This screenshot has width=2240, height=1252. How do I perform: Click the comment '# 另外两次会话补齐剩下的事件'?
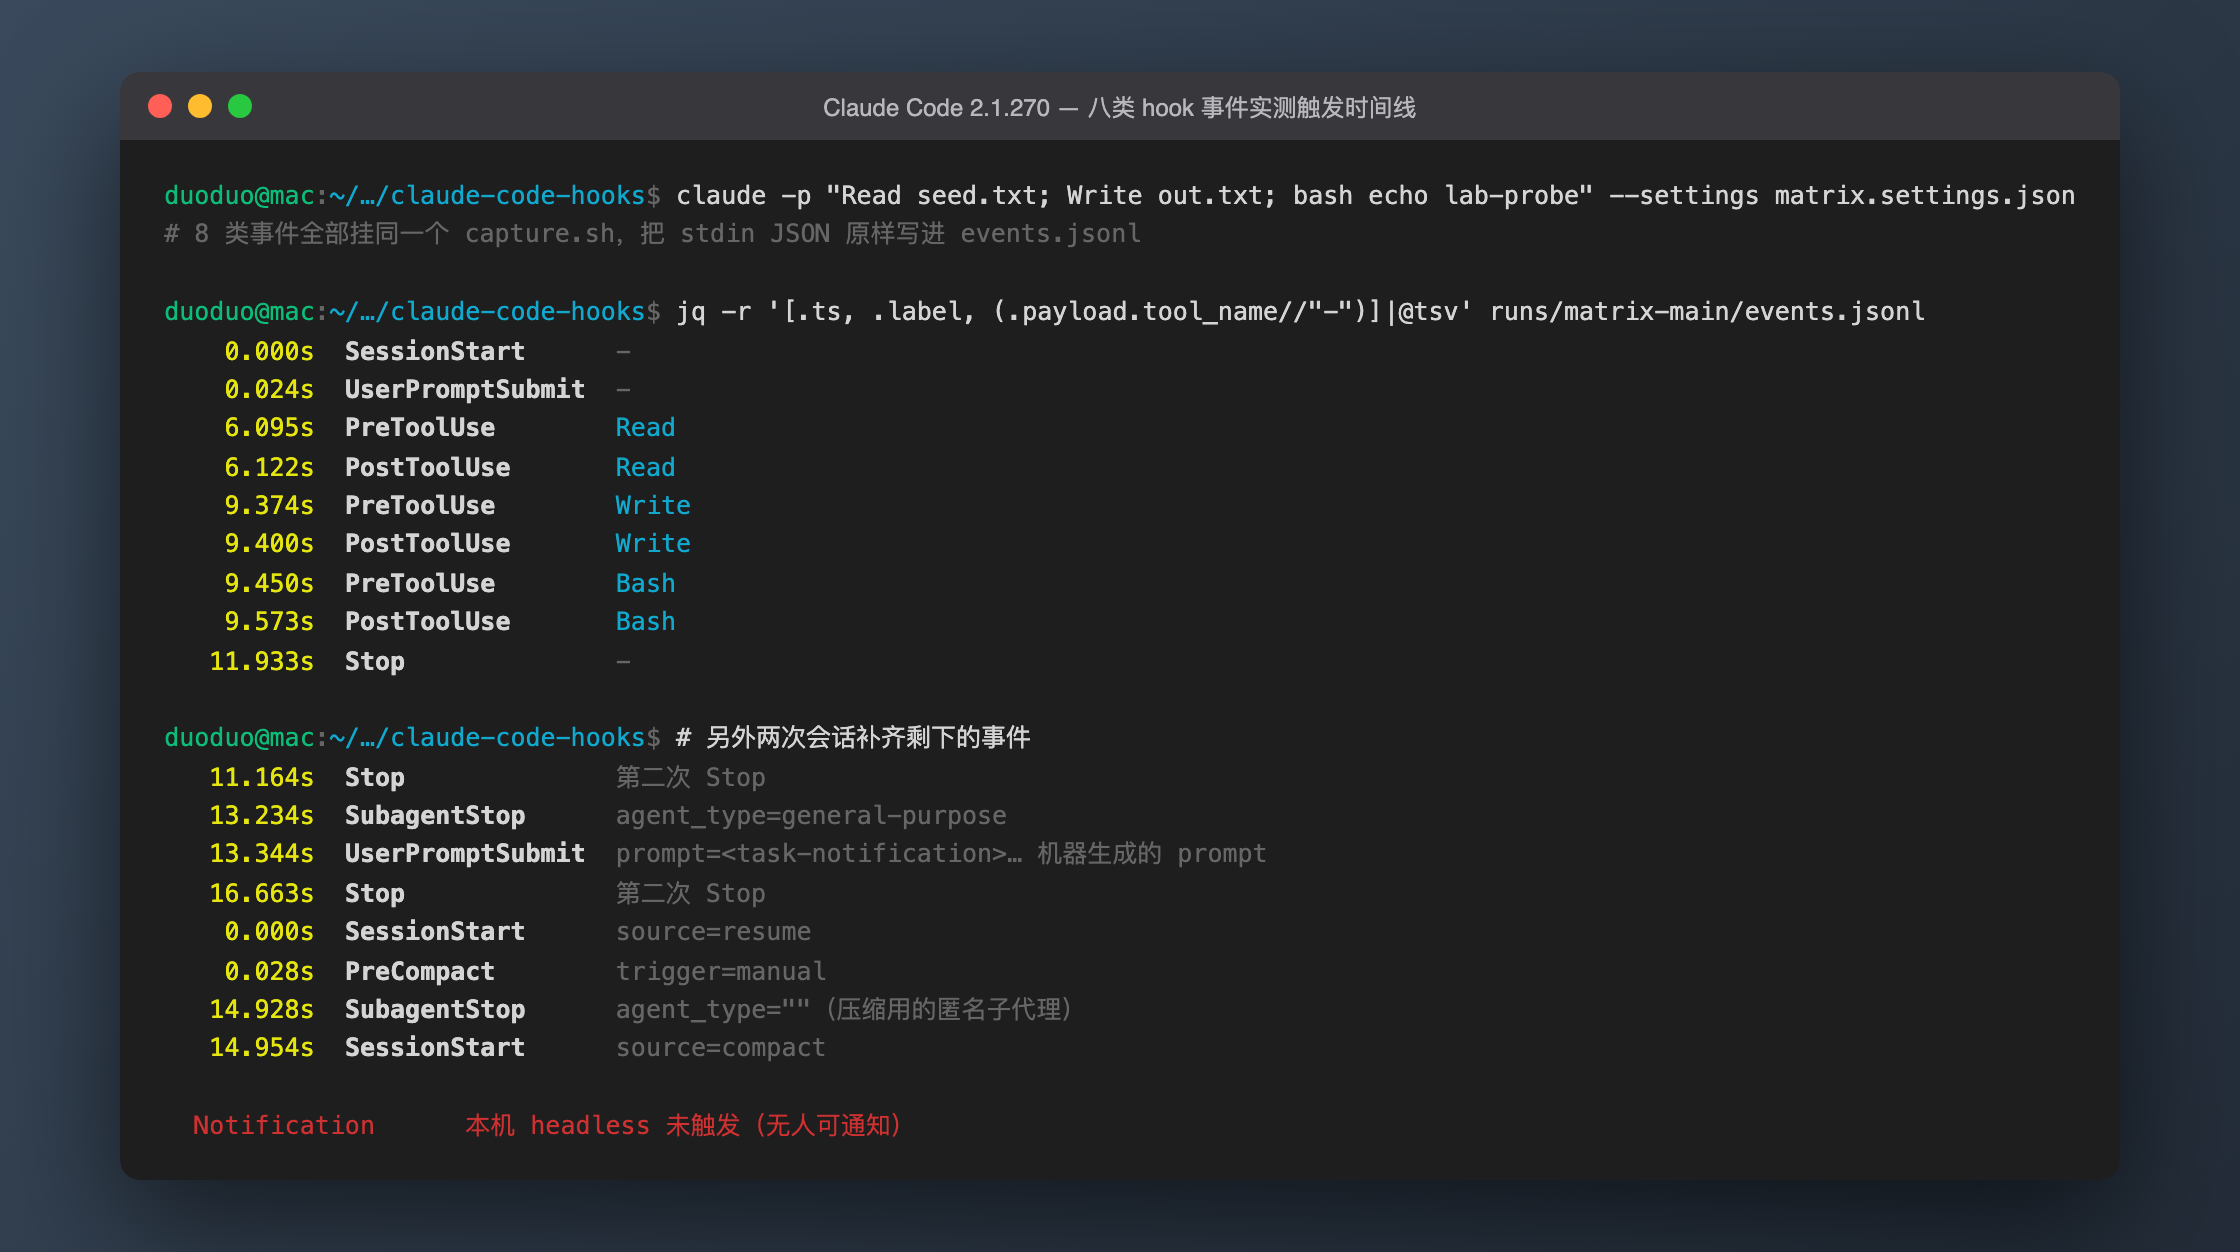coord(853,737)
